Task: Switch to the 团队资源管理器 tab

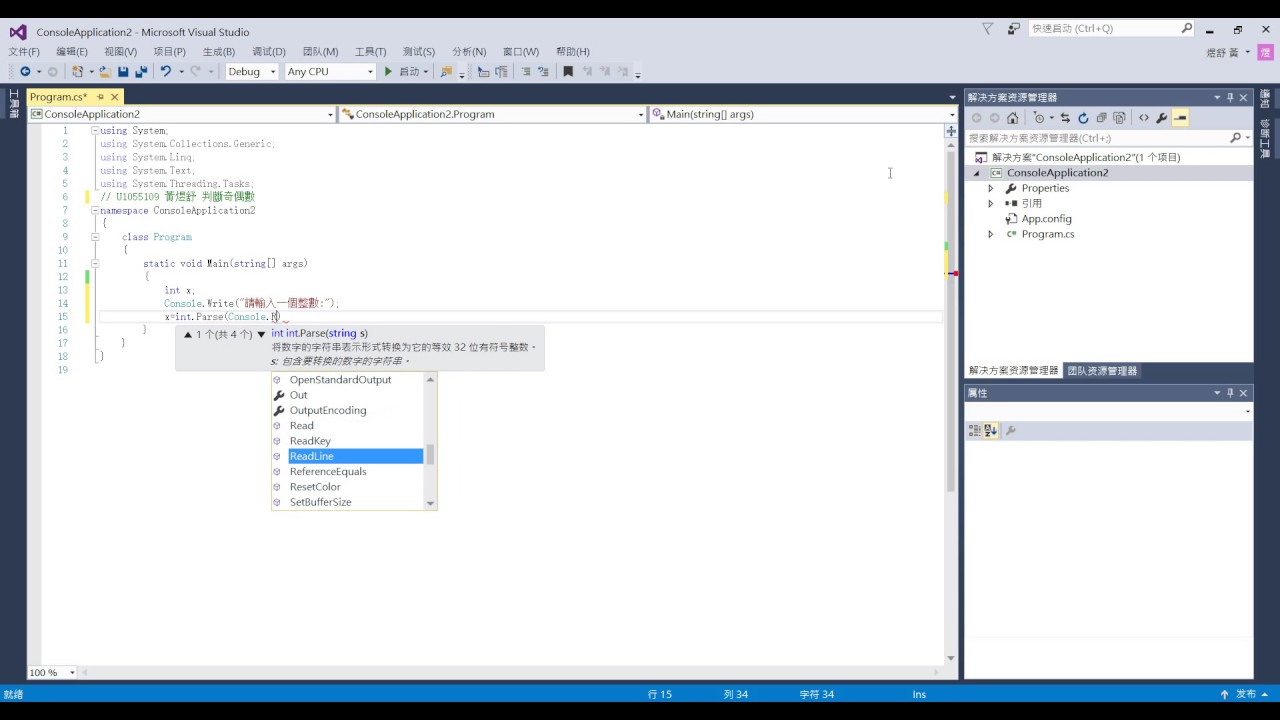Action: pyautogui.click(x=1102, y=371)
